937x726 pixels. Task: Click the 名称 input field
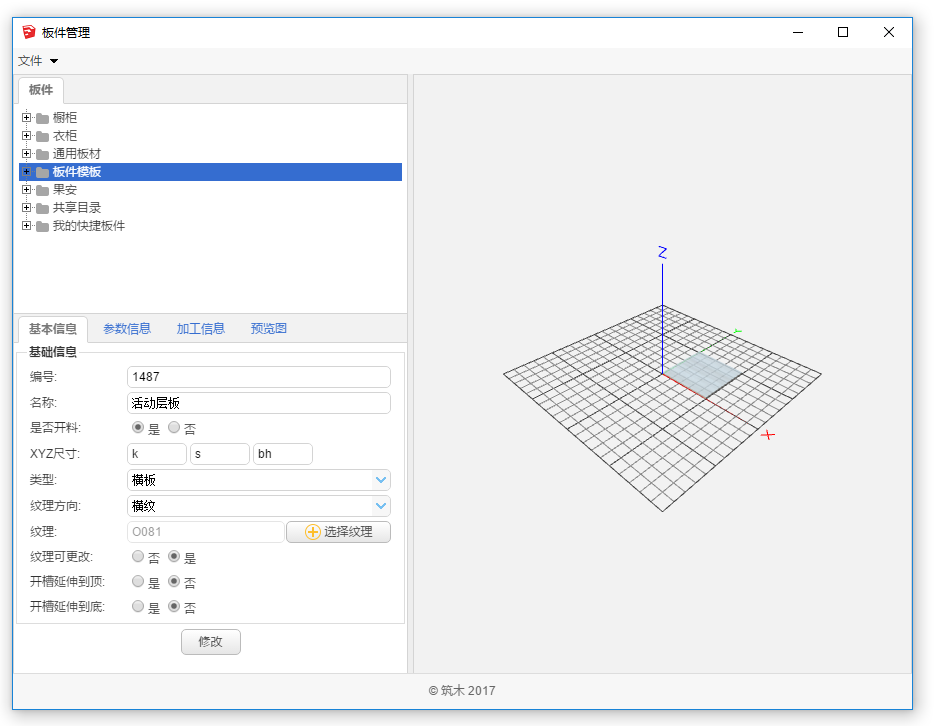259,403
